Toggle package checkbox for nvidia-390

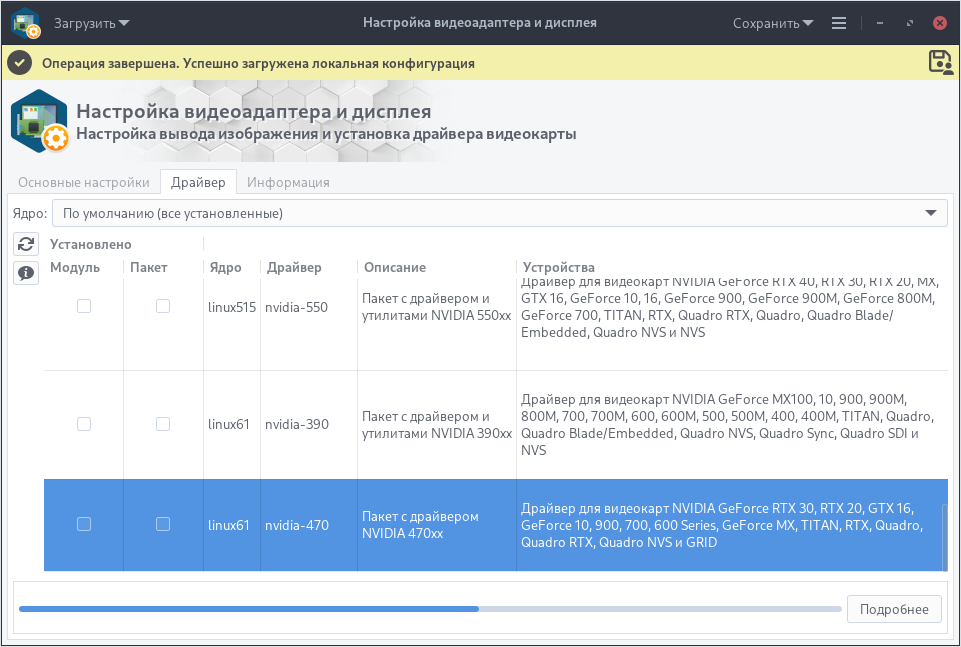click(x=163, y=424)
